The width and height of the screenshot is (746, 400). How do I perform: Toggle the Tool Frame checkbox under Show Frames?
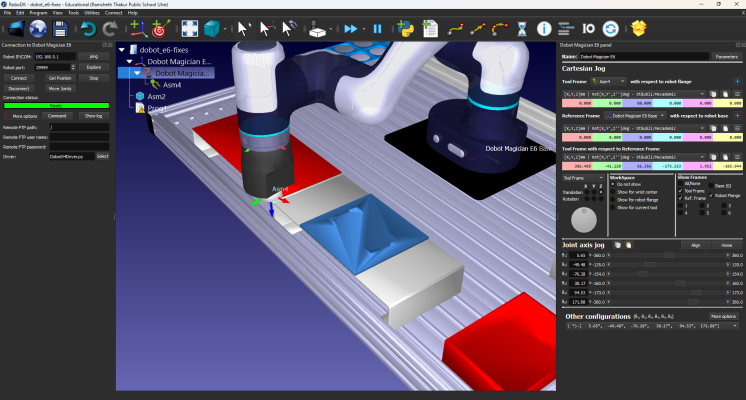coord(680,191)
